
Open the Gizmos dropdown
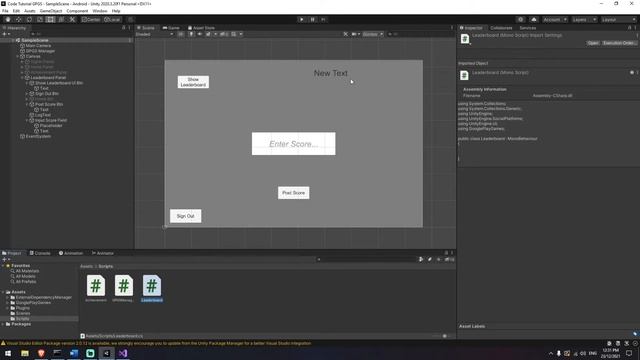pos(373,34)
